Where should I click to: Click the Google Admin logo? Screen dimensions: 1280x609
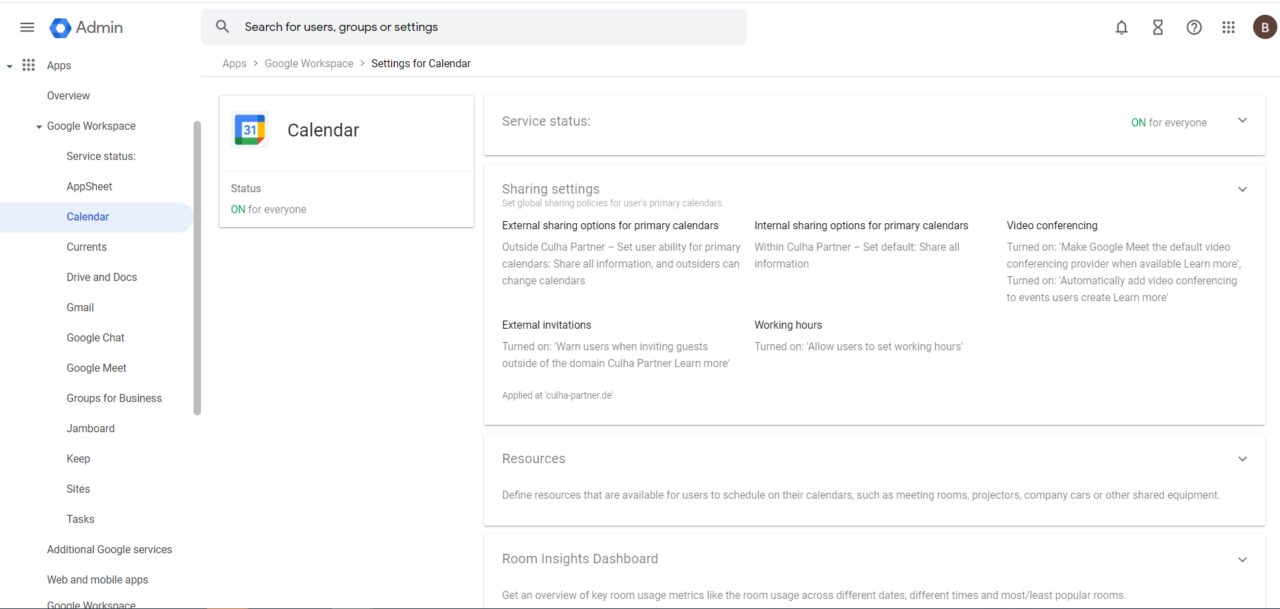click(86, 27)
